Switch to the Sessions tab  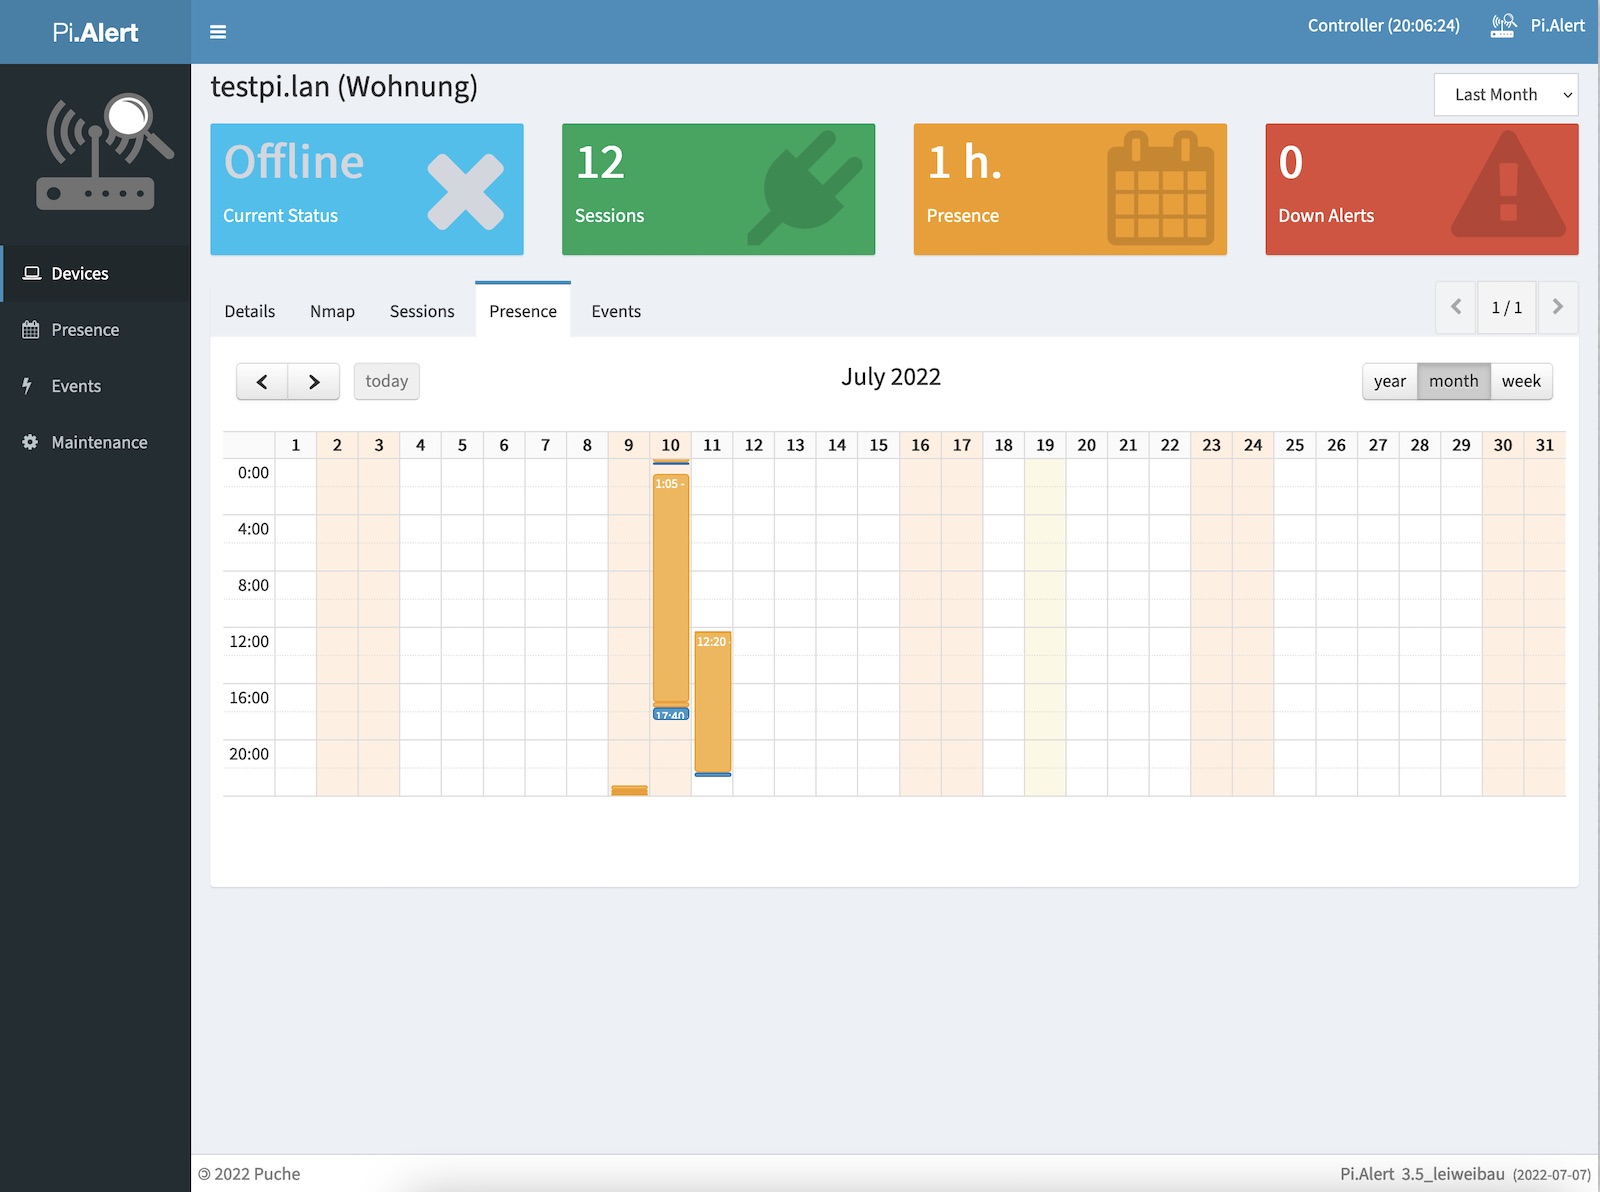pos(421,311)
